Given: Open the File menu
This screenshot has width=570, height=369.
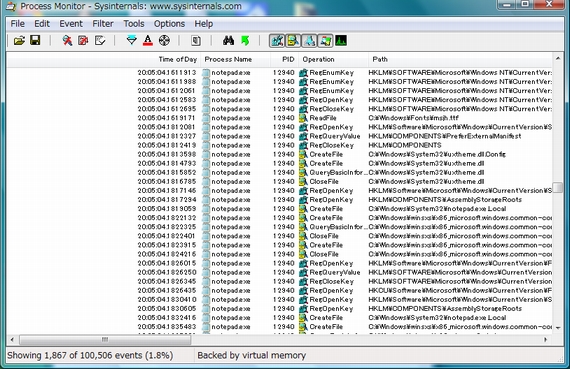Looking at the screenshot, I should (x=17, y=24).
